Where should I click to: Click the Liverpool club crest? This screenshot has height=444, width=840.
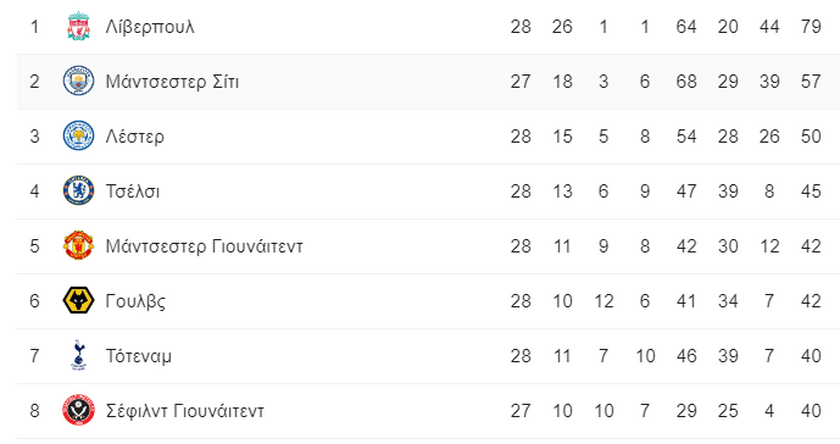(78, 26)
